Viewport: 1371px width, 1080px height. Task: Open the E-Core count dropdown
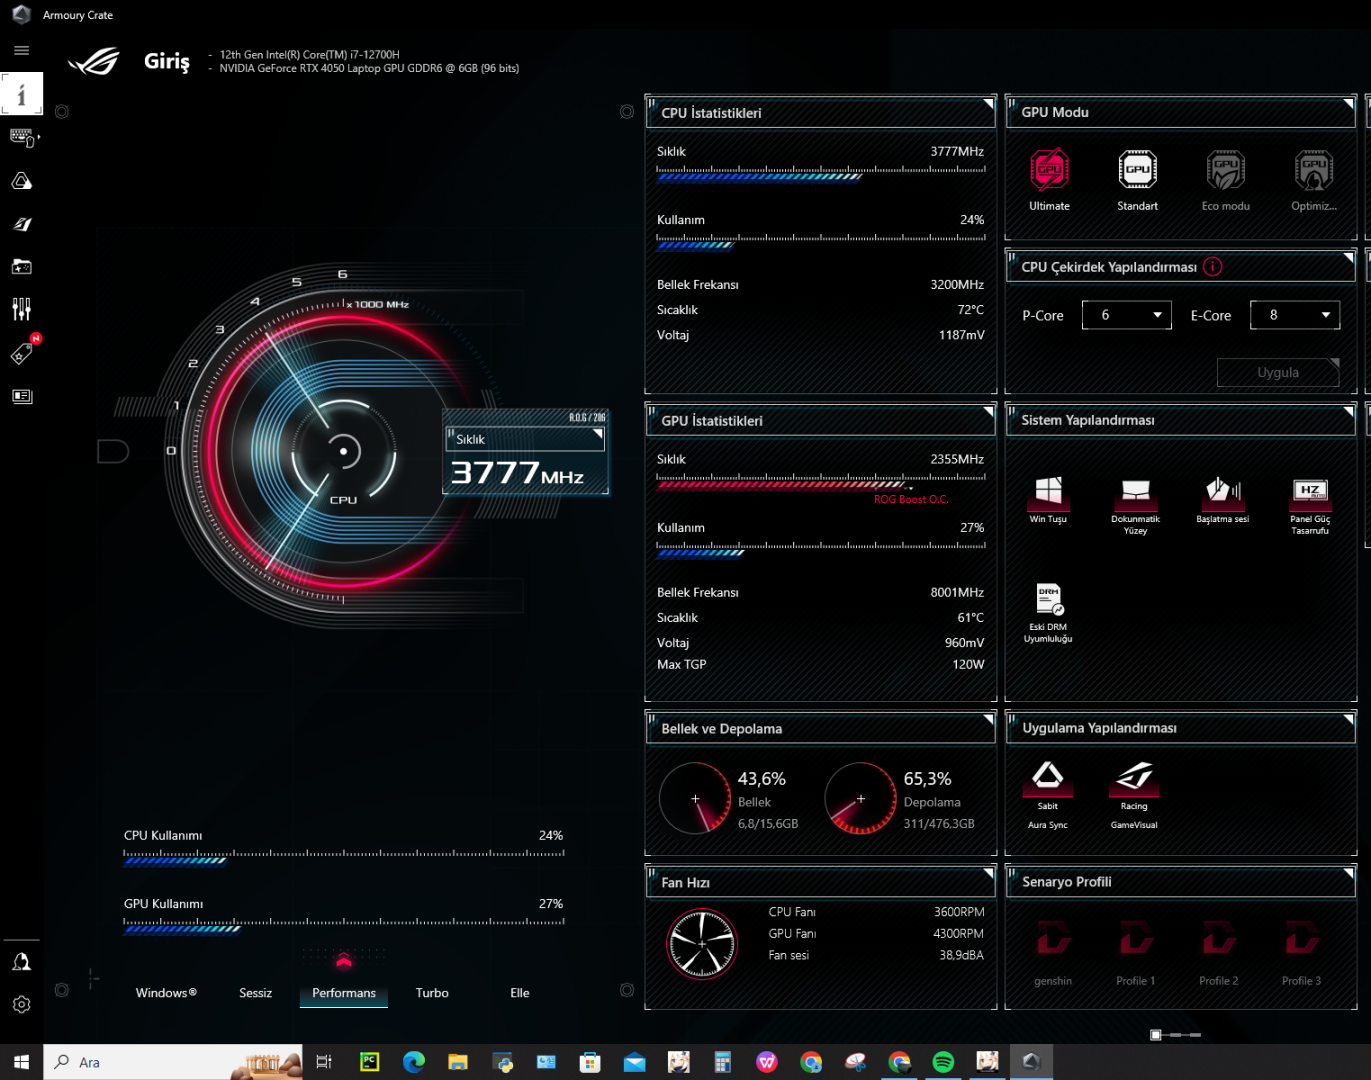tap(1294, 315)
